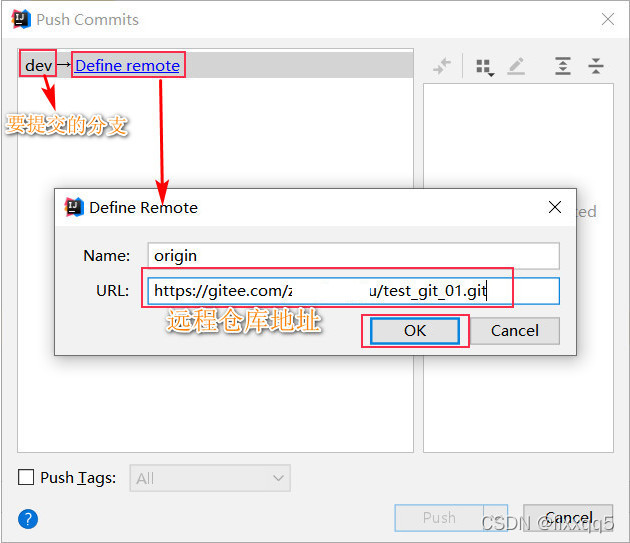Click the Collapse All icon
This screenshot has height=543, width=630.
point(596,66)
